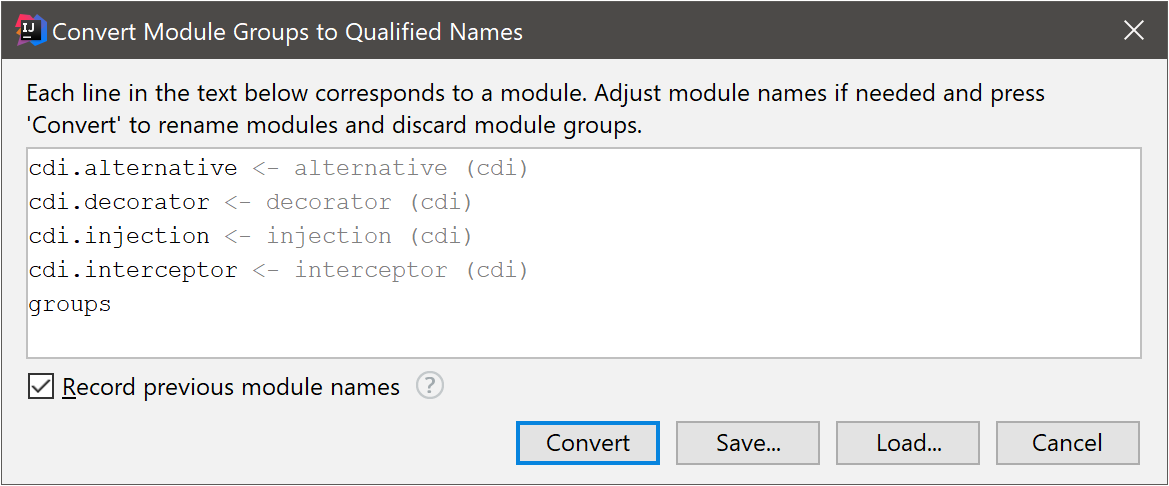
Task: Toggle Record previous module names checkbox
Action: click(41, 386)
